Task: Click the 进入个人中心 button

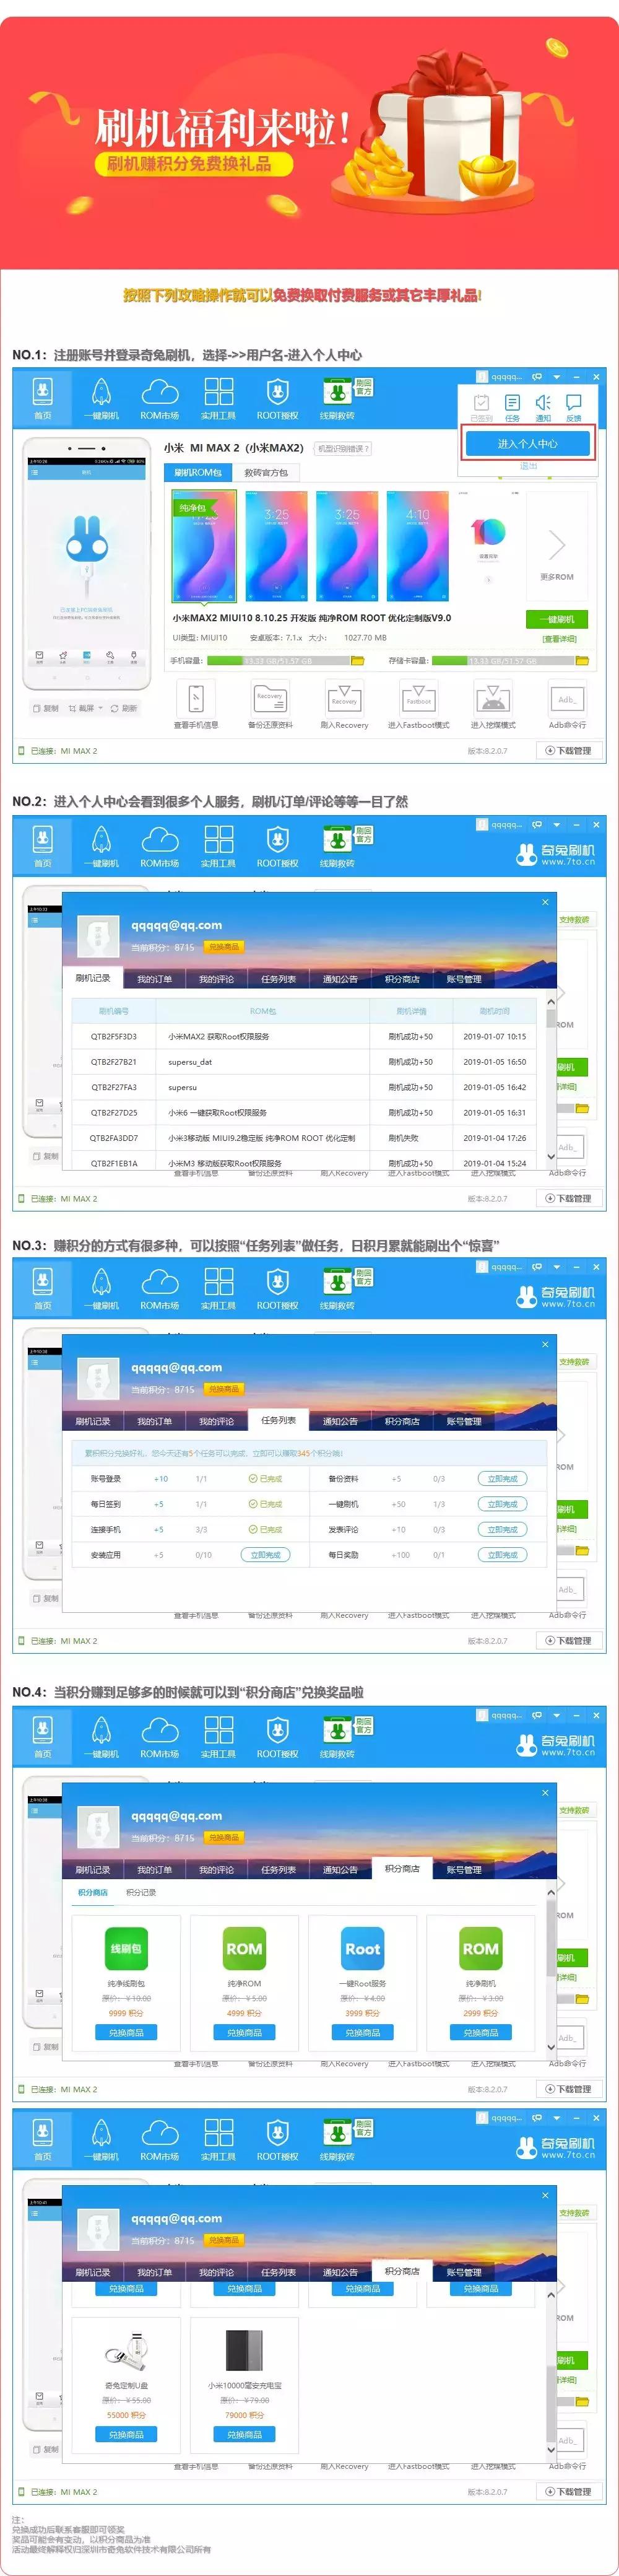Action: [x=528, y=443]
